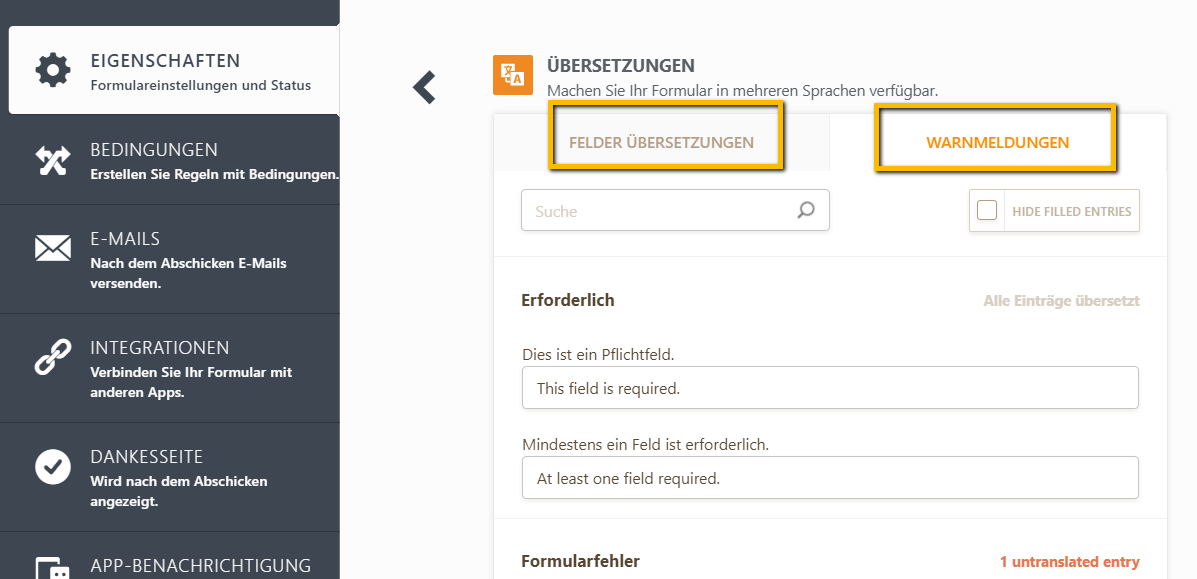Click the orange Übersetzungen translation icon

point(513,74)
